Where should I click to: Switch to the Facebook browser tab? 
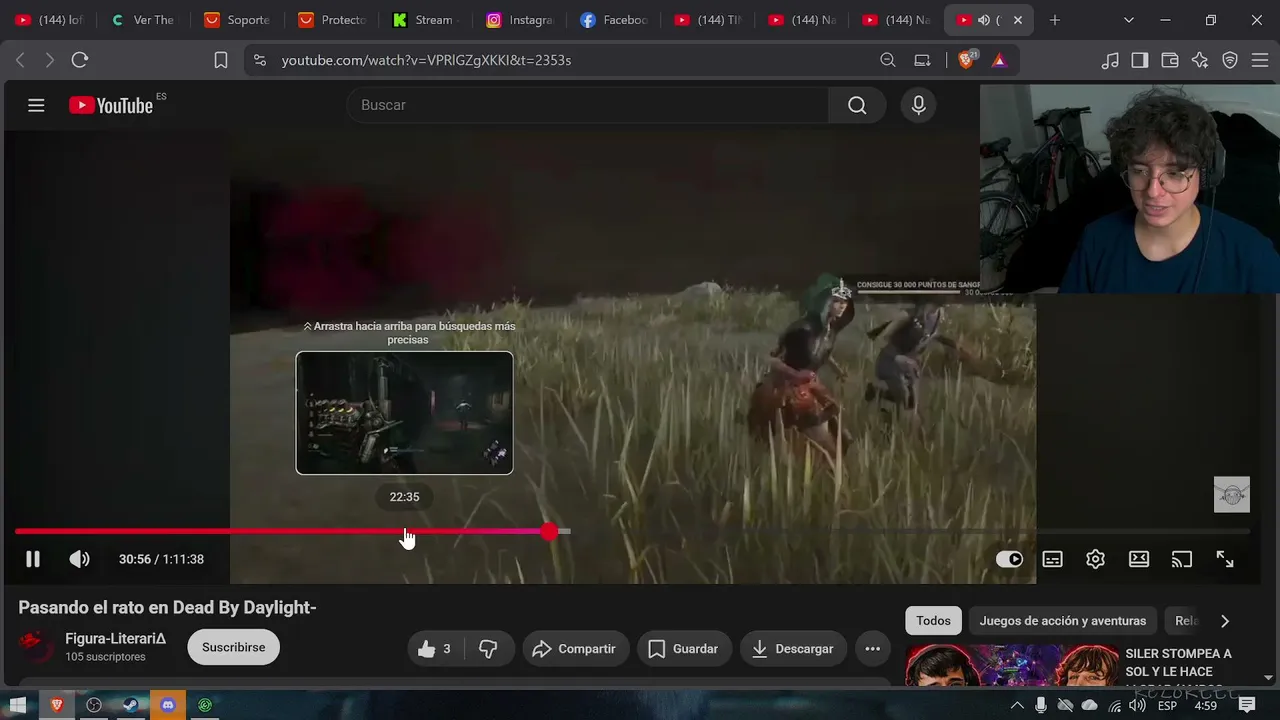(613, 20)
